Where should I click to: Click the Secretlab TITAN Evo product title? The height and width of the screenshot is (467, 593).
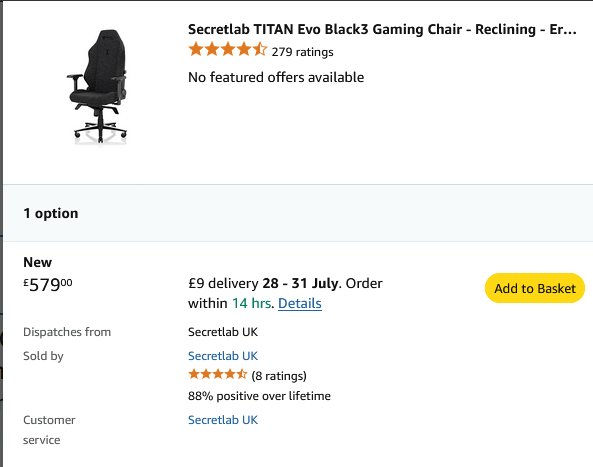(x=382, y=29)
